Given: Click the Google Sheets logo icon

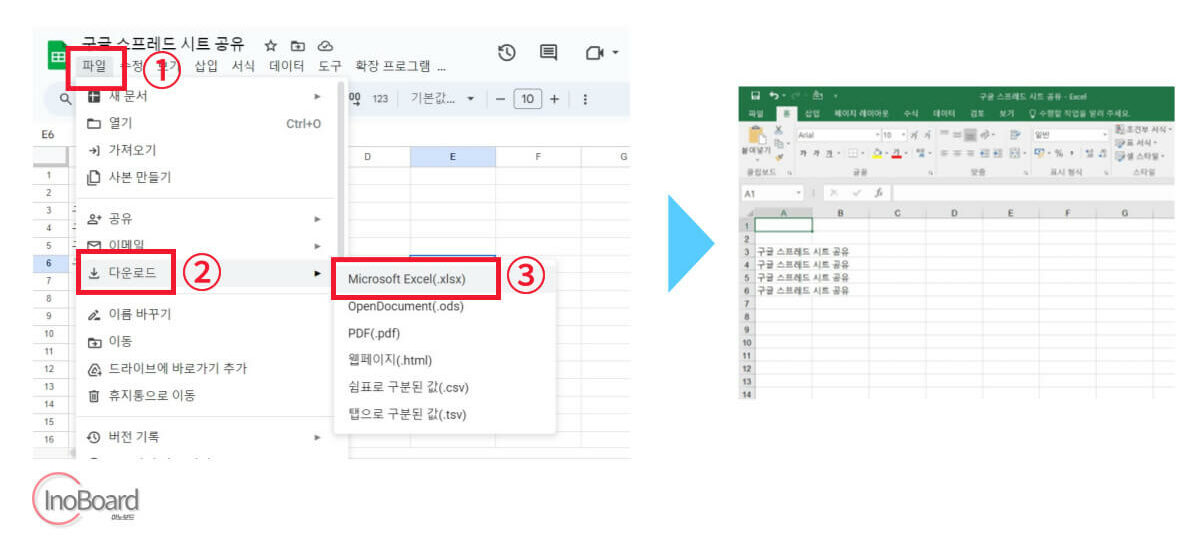Looking at the screenshot, I should click(x=57, y=56).
